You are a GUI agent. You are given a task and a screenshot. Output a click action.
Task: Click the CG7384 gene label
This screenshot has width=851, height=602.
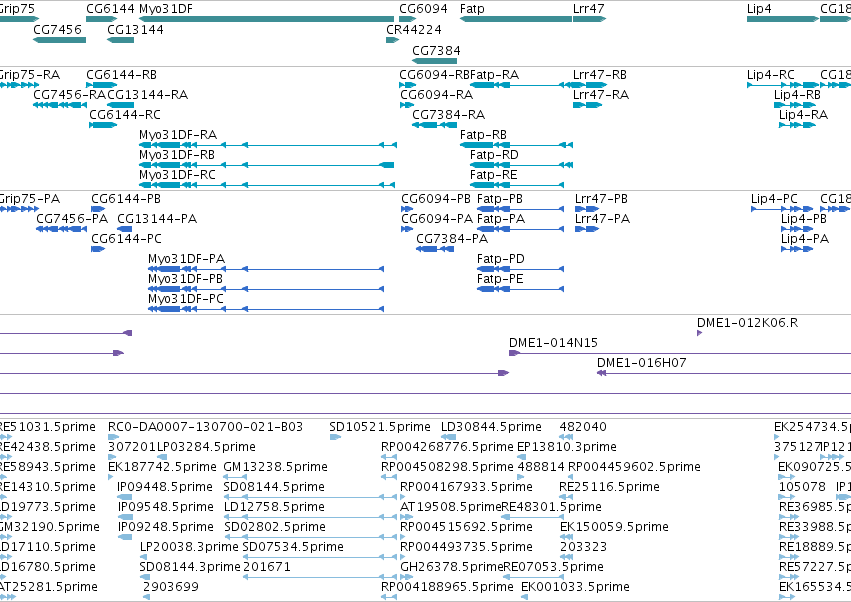436,50
